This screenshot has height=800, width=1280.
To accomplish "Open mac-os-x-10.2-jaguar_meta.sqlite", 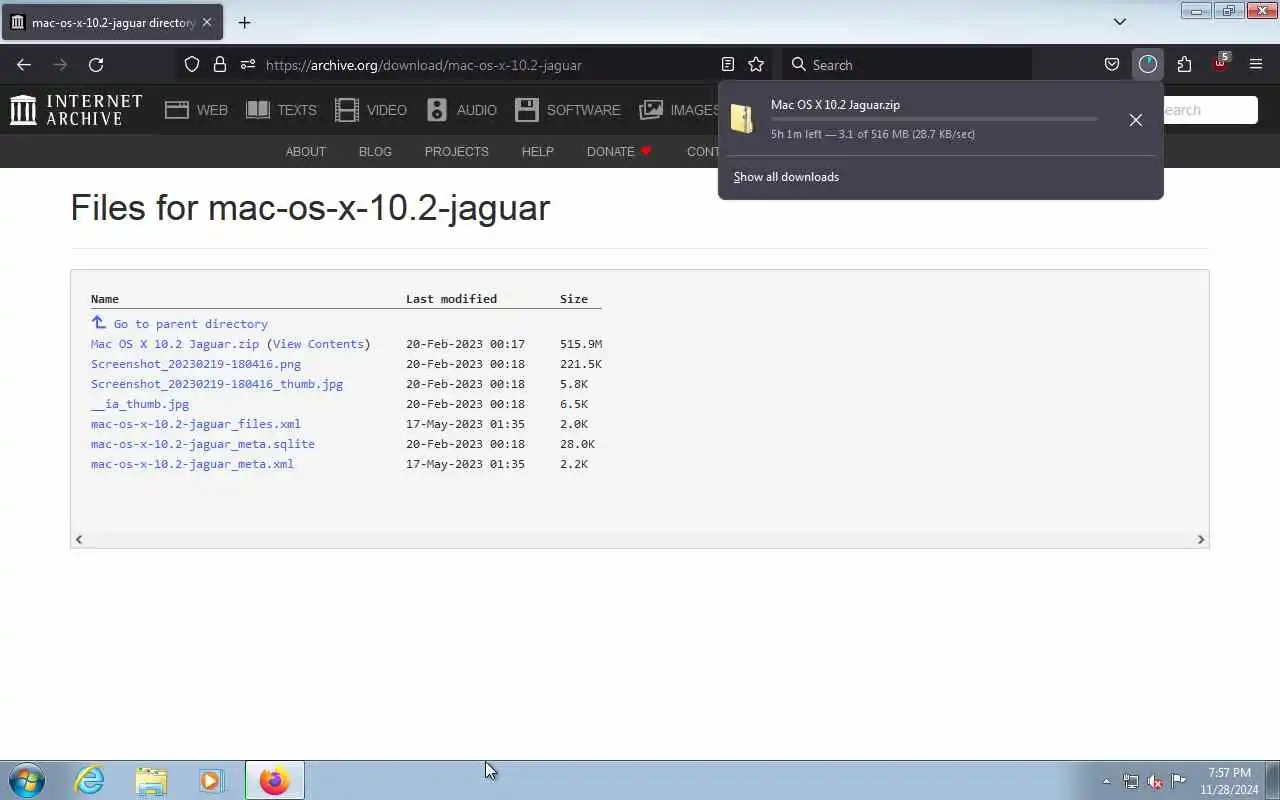I will tap(203, 444).
